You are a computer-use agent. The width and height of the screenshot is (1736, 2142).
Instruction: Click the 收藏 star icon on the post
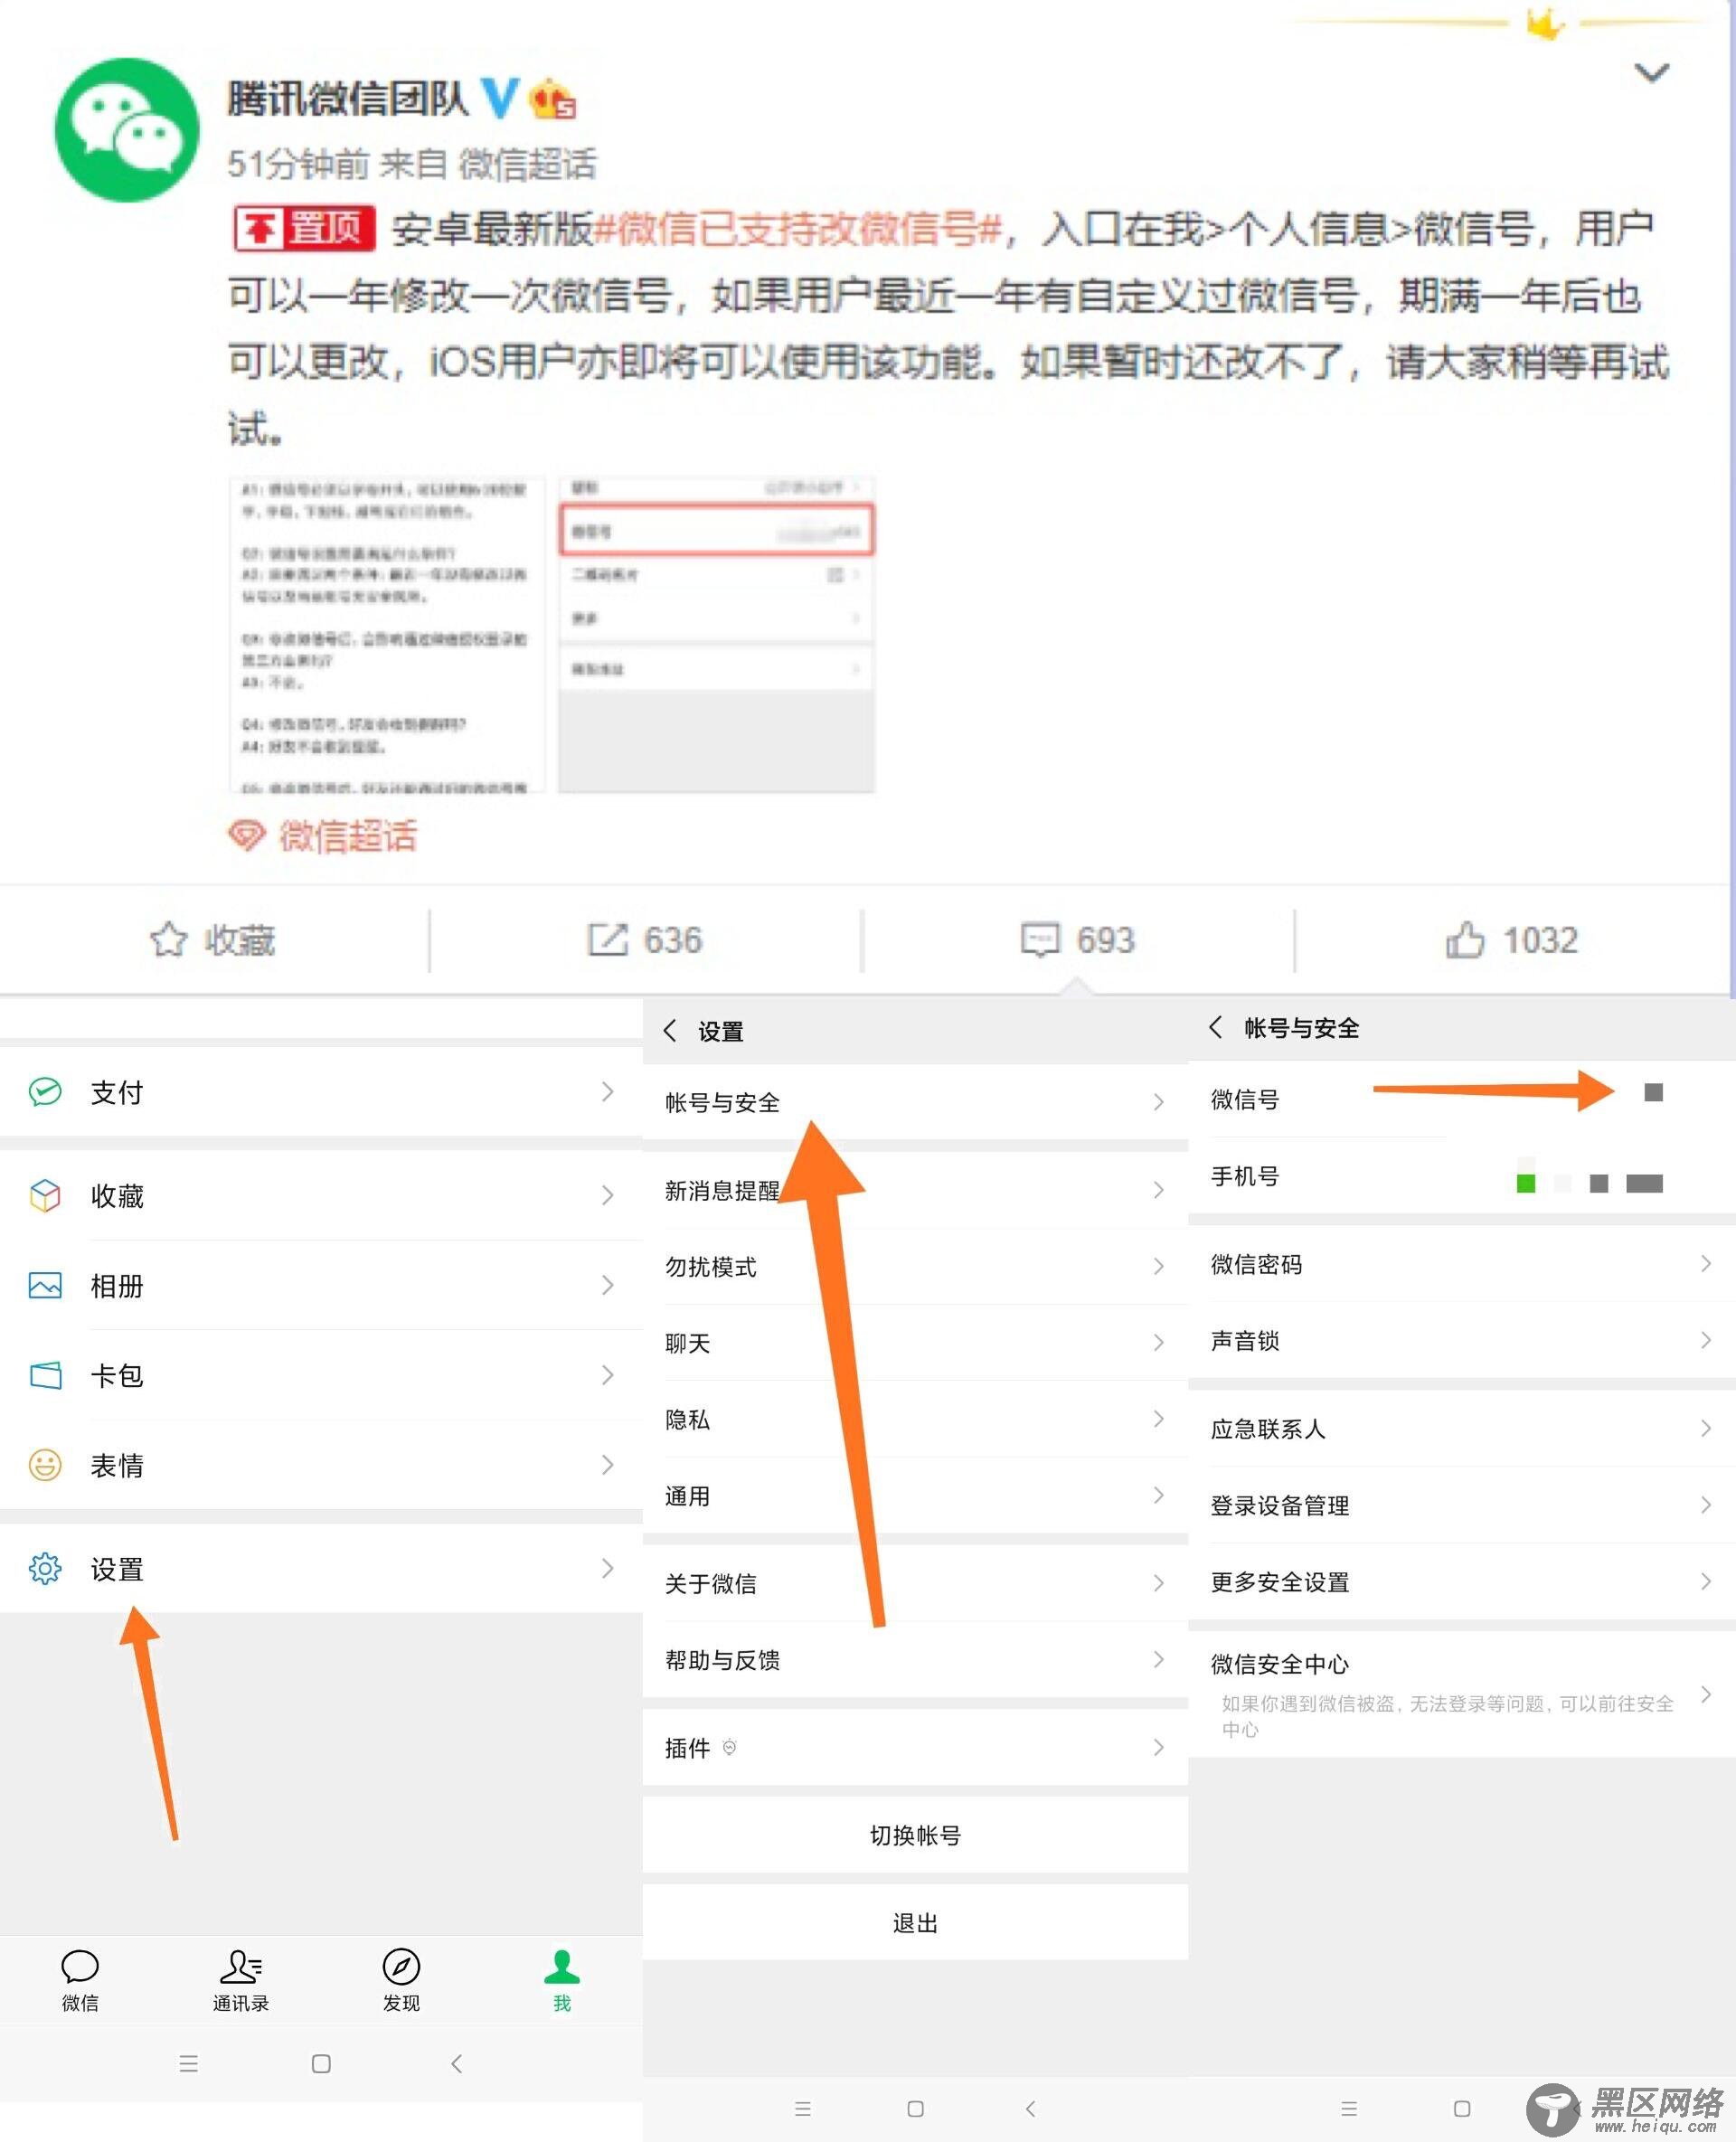168,940
